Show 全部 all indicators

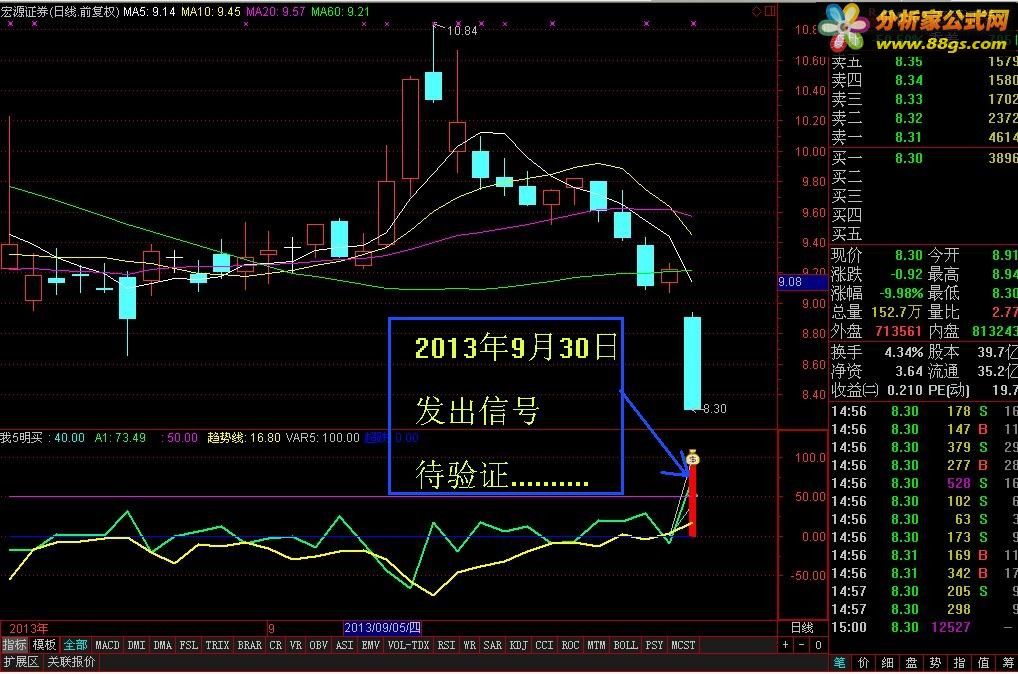click(x=75, y=645)
